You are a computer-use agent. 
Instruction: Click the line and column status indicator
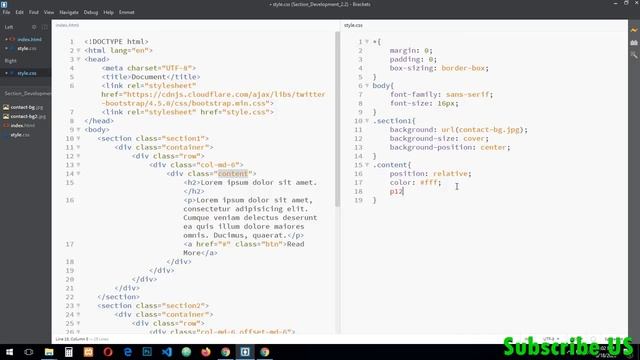72,339
